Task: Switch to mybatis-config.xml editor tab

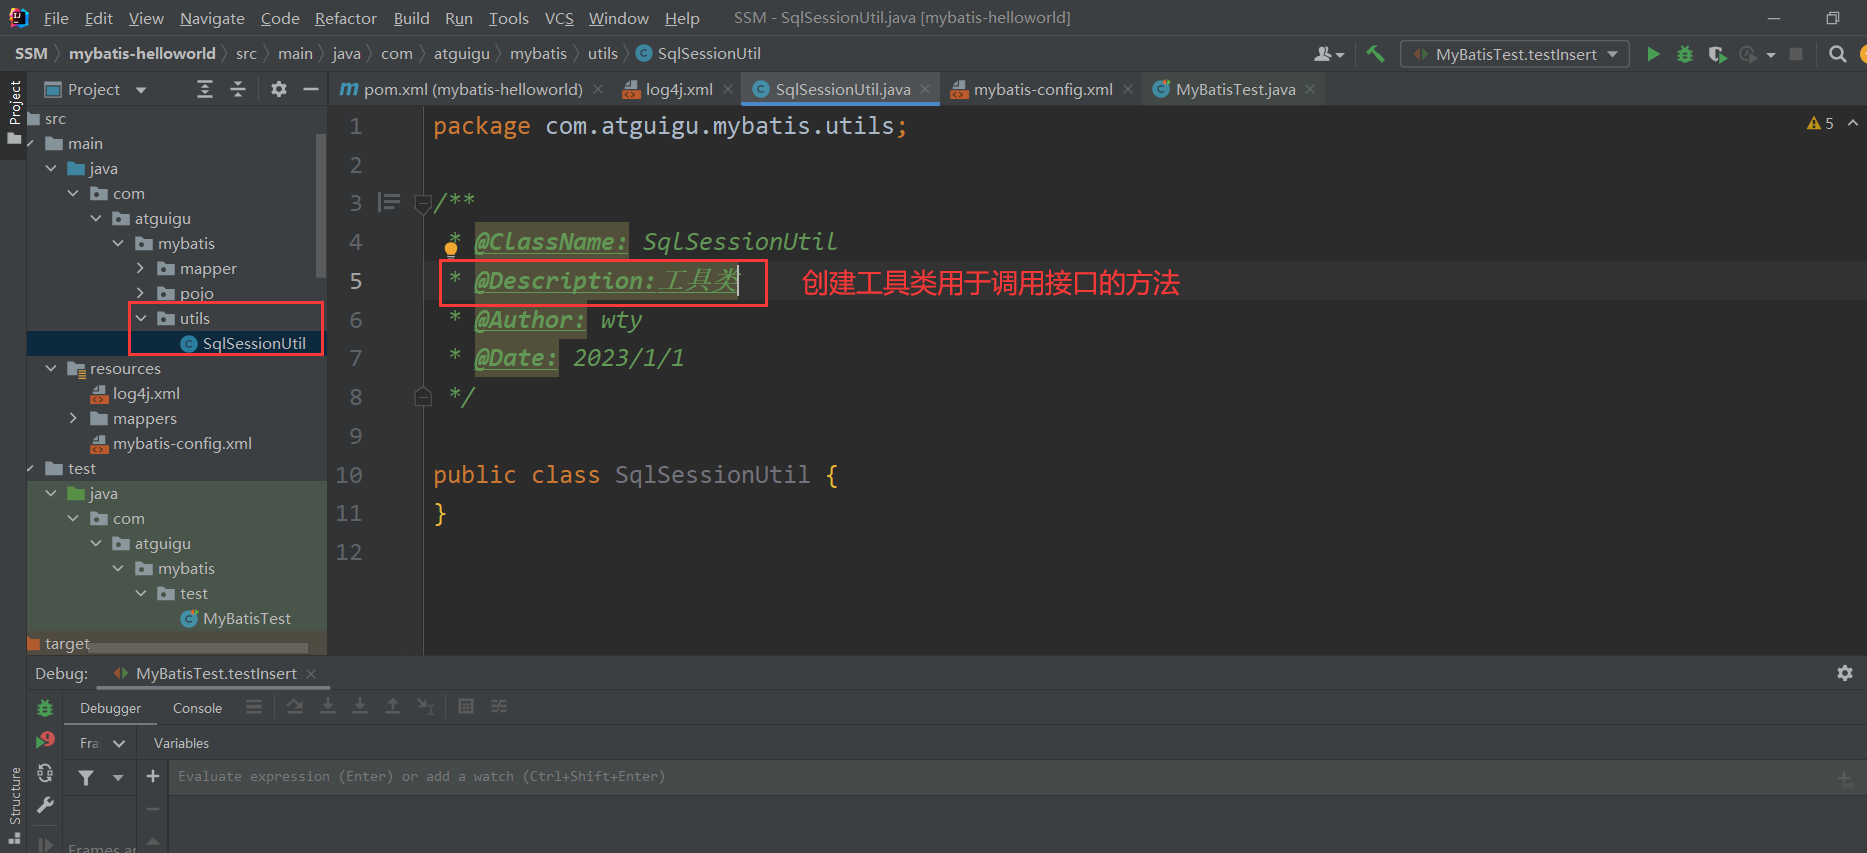Action: pos(1043,89)
